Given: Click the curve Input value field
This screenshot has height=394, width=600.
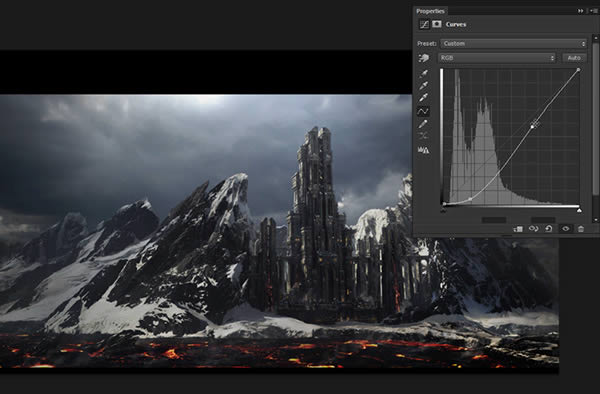Looking at the screenshot, I should pyautogui.click(x=494, y=220).
